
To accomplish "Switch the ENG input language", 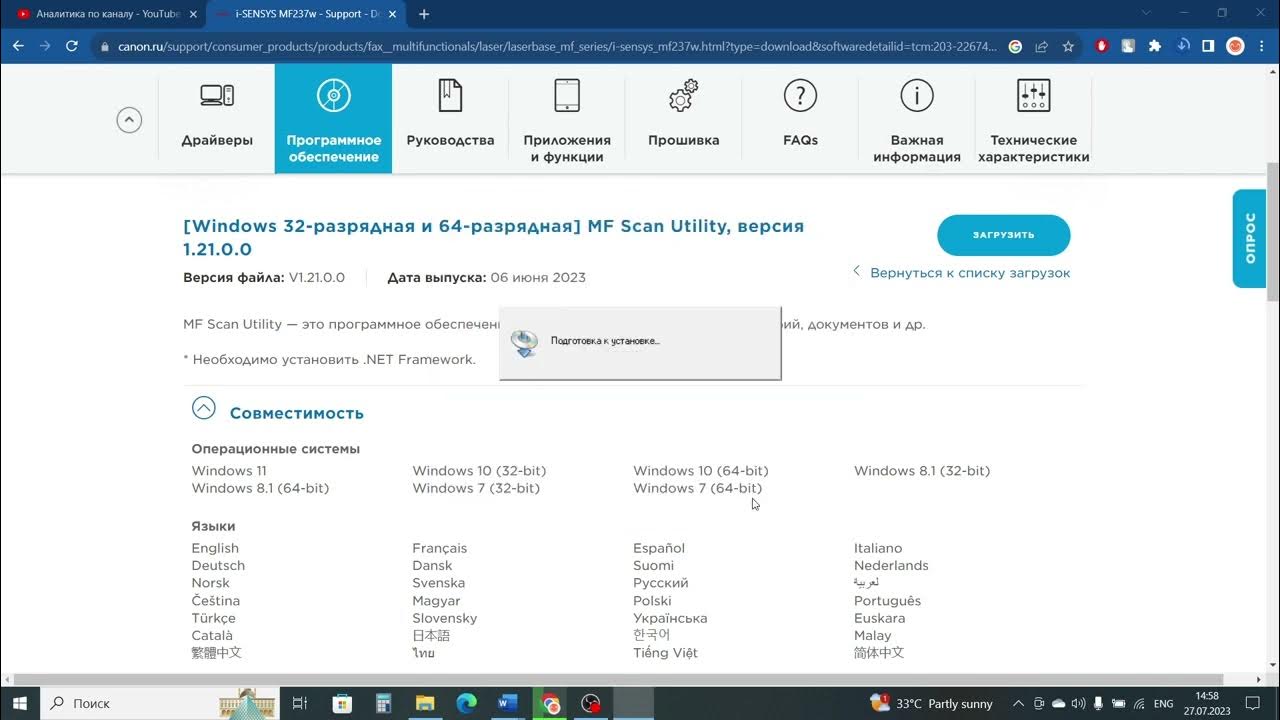I will pos(1163,703).
